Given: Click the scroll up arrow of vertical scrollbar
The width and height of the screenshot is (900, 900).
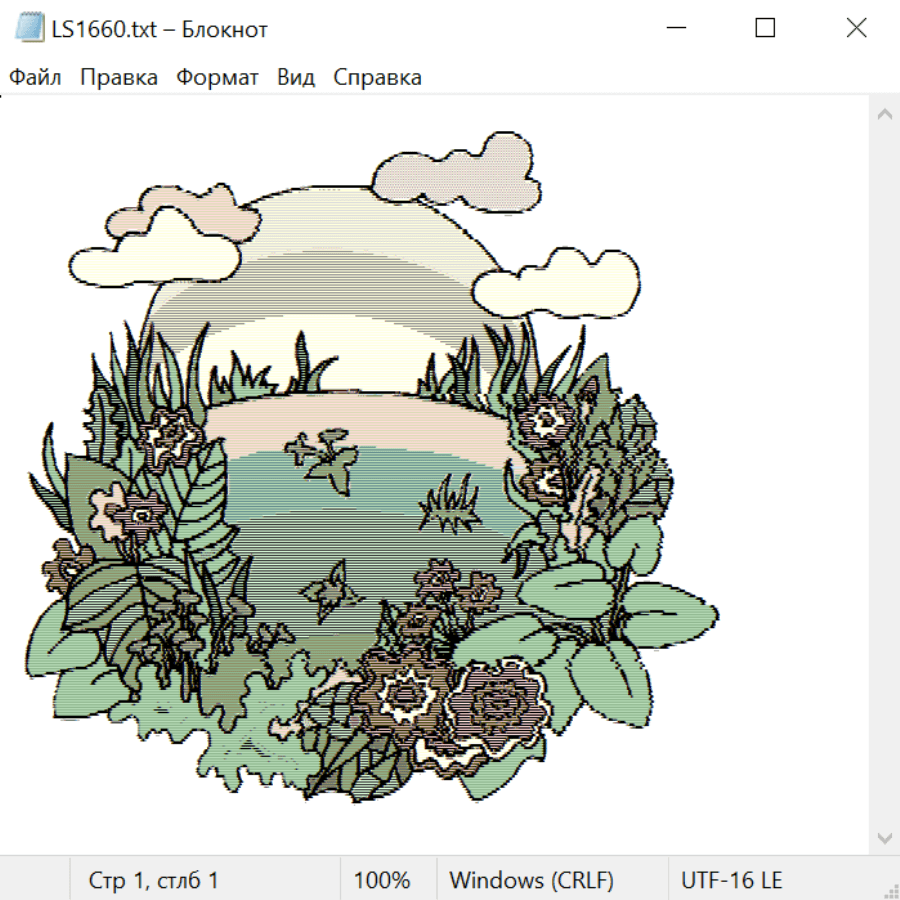Looking at the screenshot, I should pos(884,114).
